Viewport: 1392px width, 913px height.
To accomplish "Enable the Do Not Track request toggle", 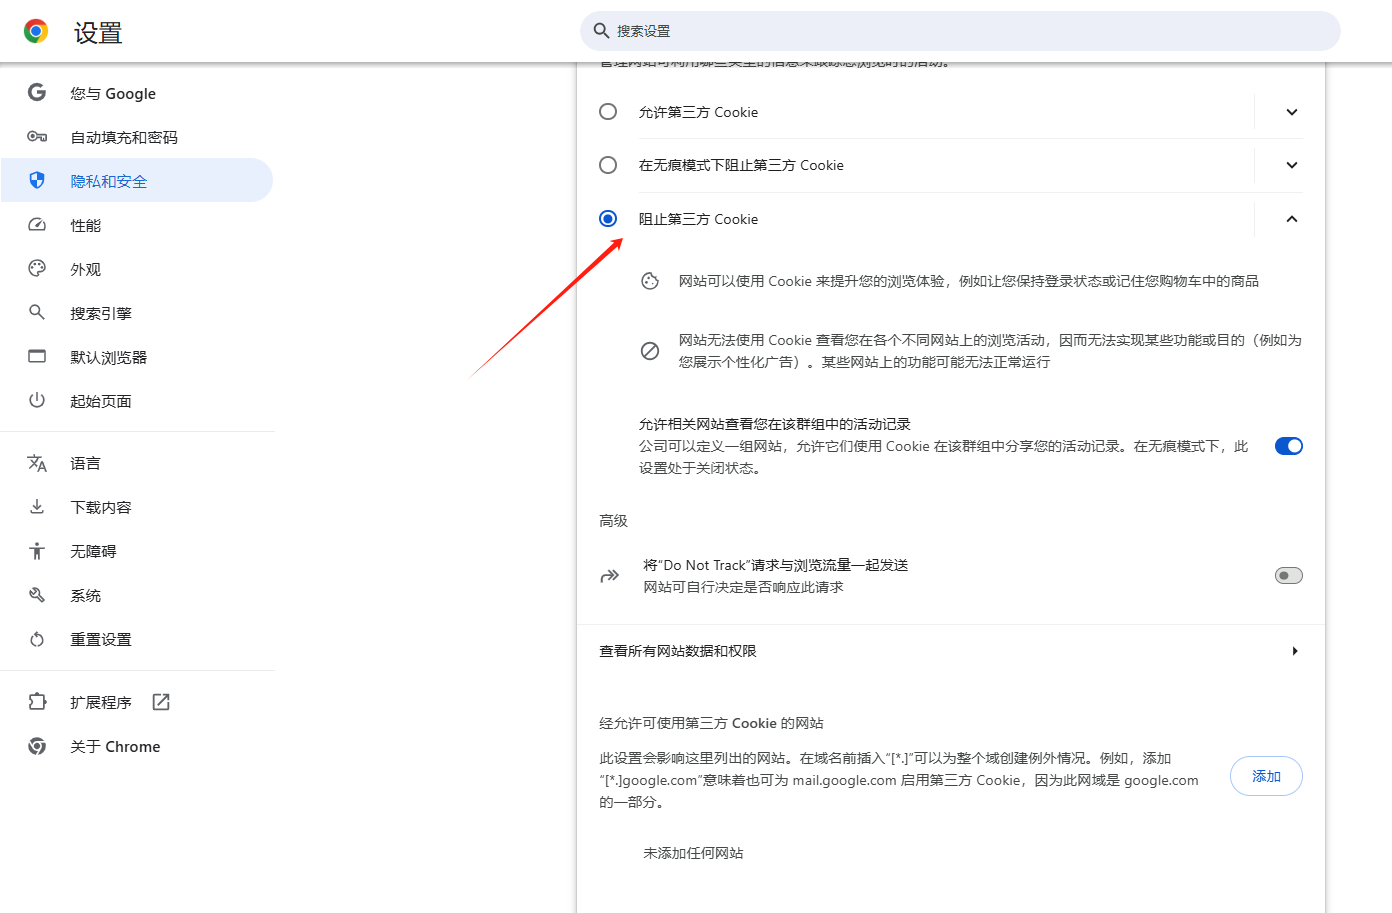I will point(1289,575).
